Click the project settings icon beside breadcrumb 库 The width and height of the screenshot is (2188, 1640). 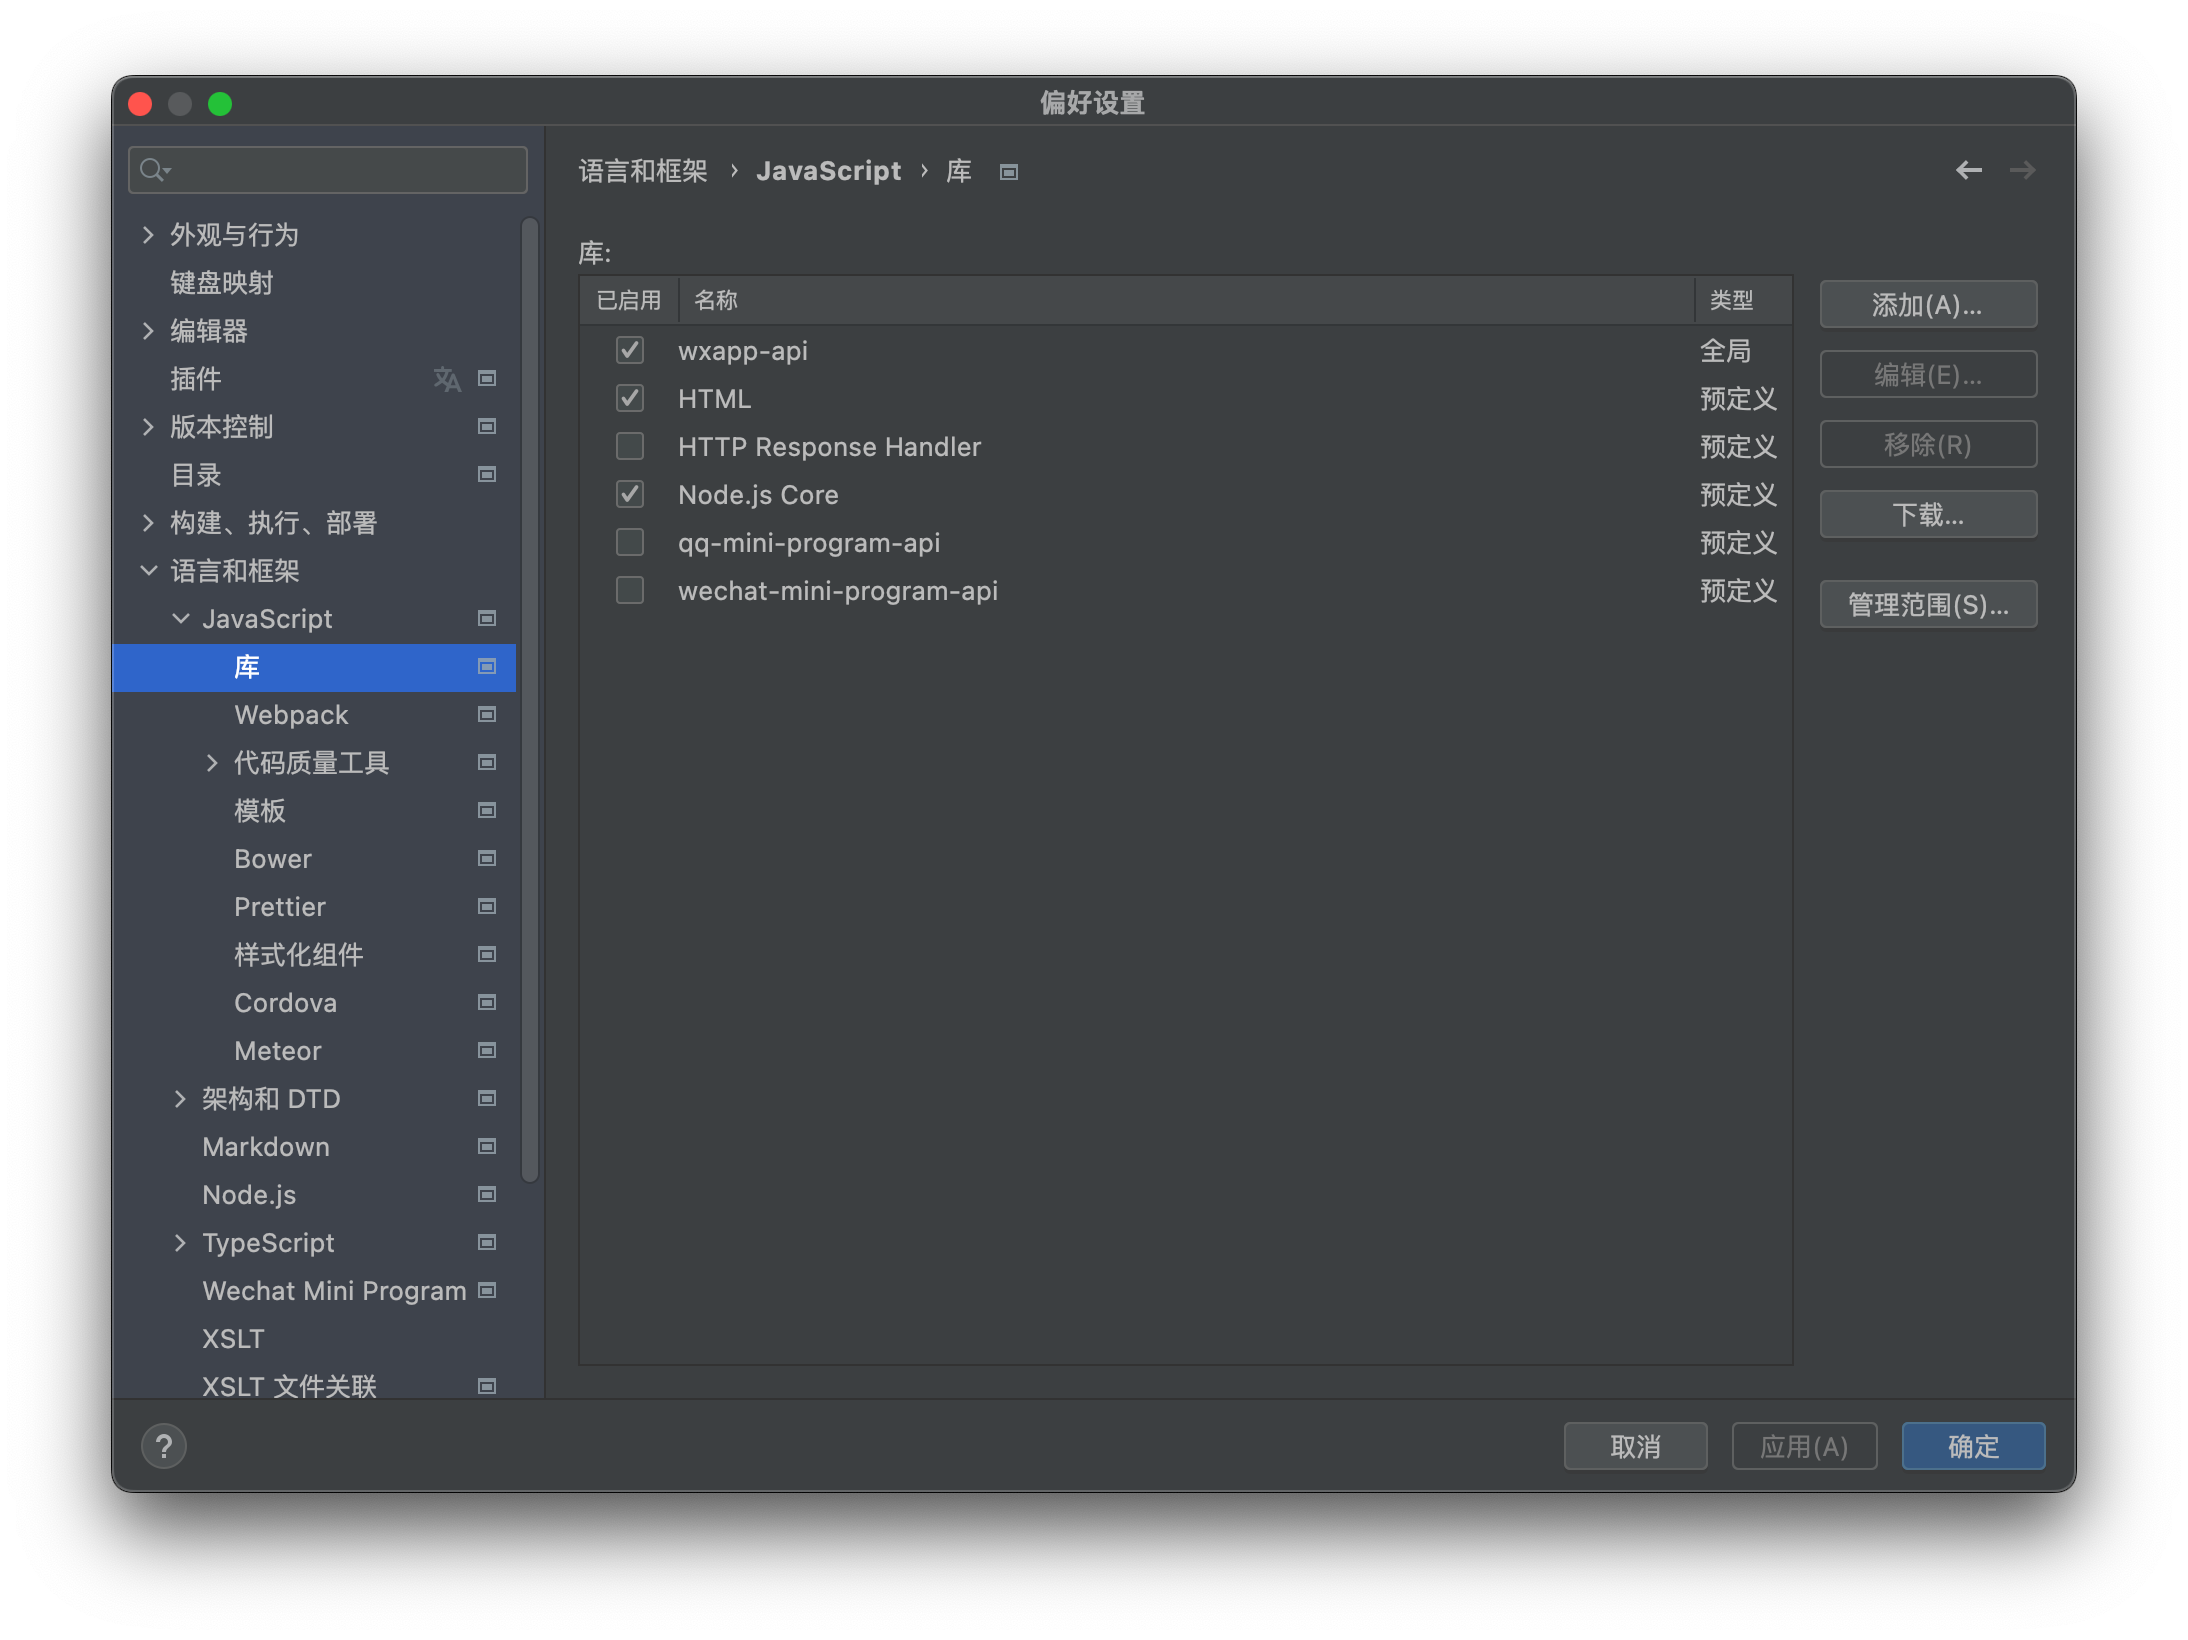point(1009,172)
